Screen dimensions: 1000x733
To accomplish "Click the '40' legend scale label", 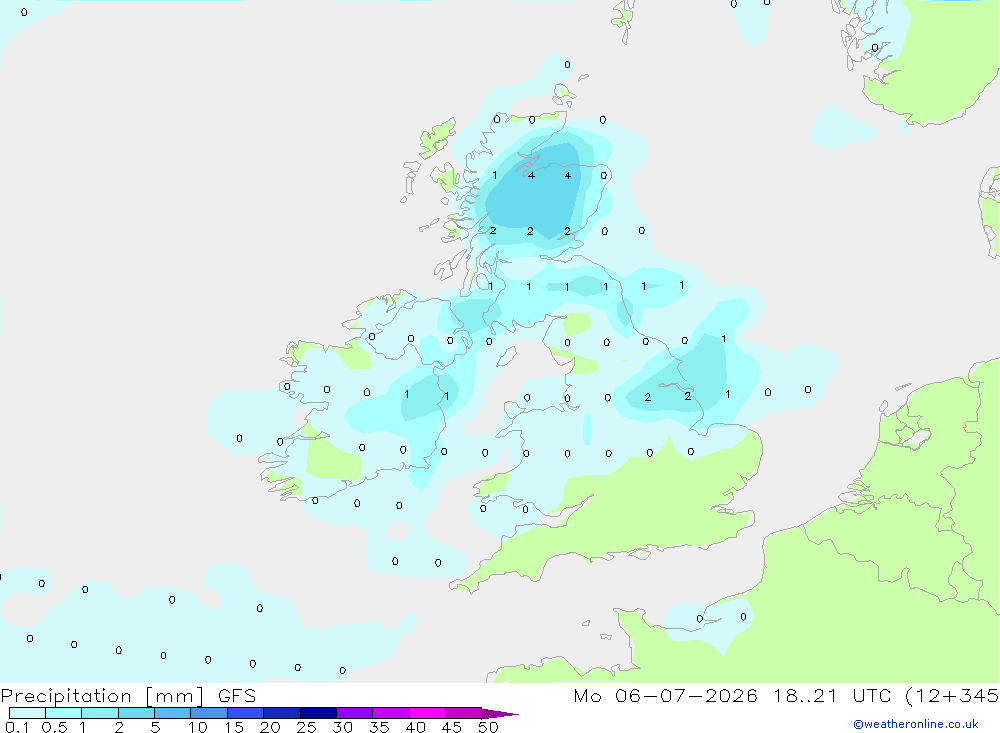I will [x=416, y=727].
